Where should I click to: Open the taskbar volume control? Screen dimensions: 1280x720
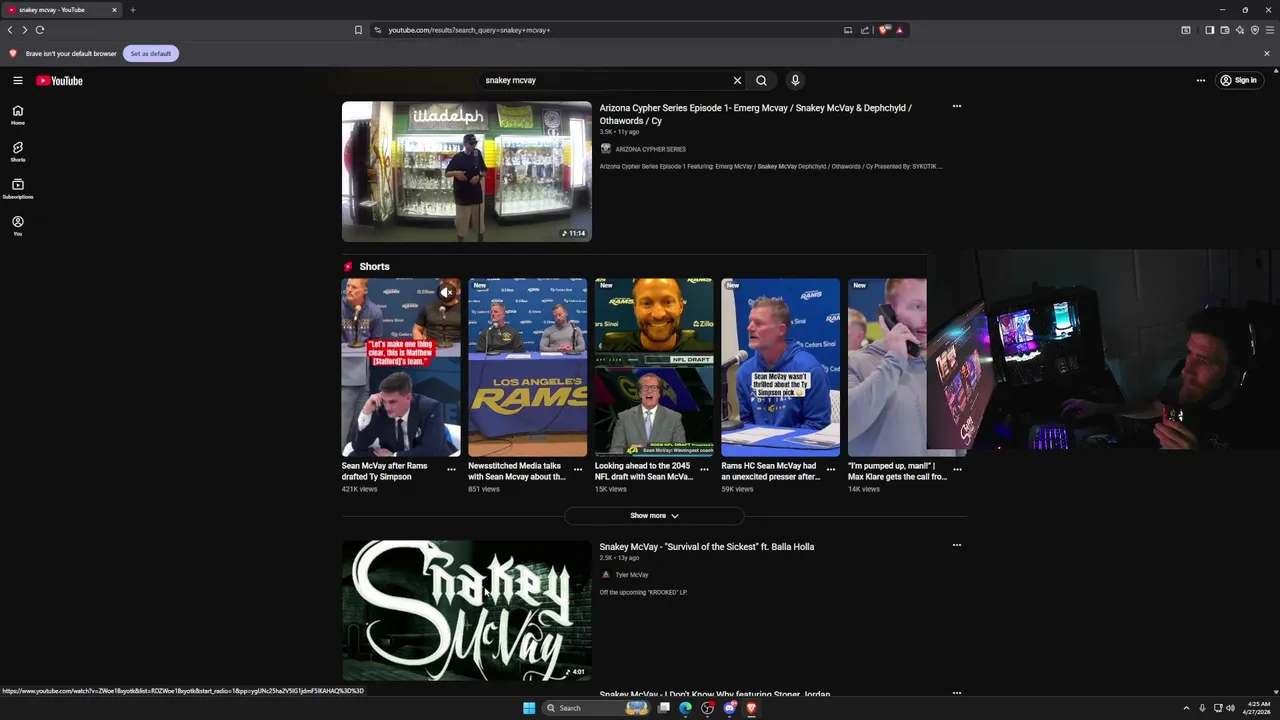[1231, 708]
